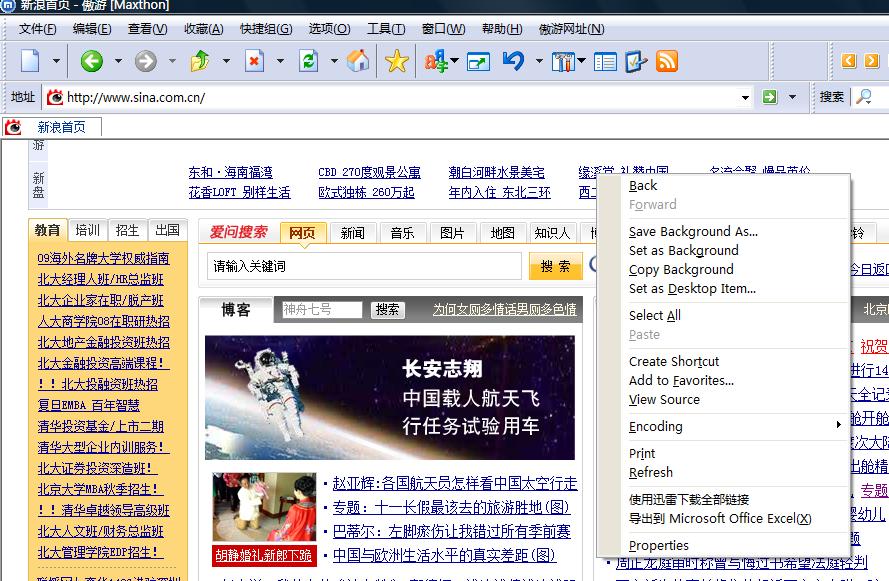Open the 收藏(A) menu
Screen dimensions: 889x581
204,28
